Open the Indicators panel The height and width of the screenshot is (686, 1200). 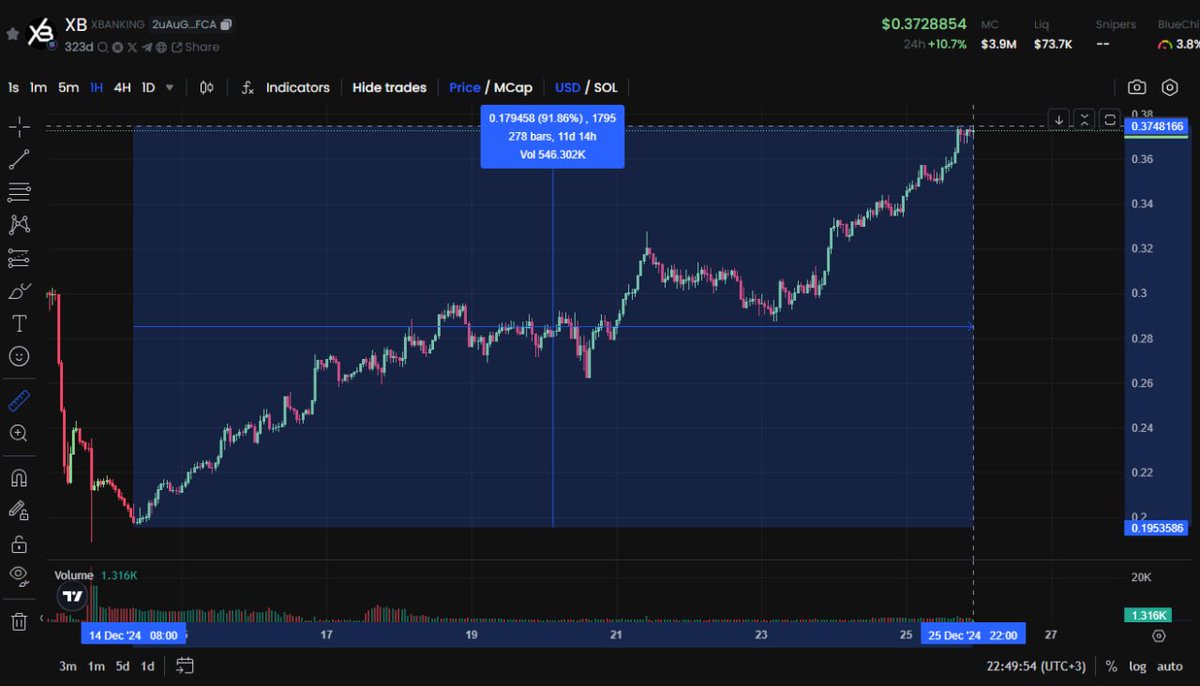pos(287,87)
